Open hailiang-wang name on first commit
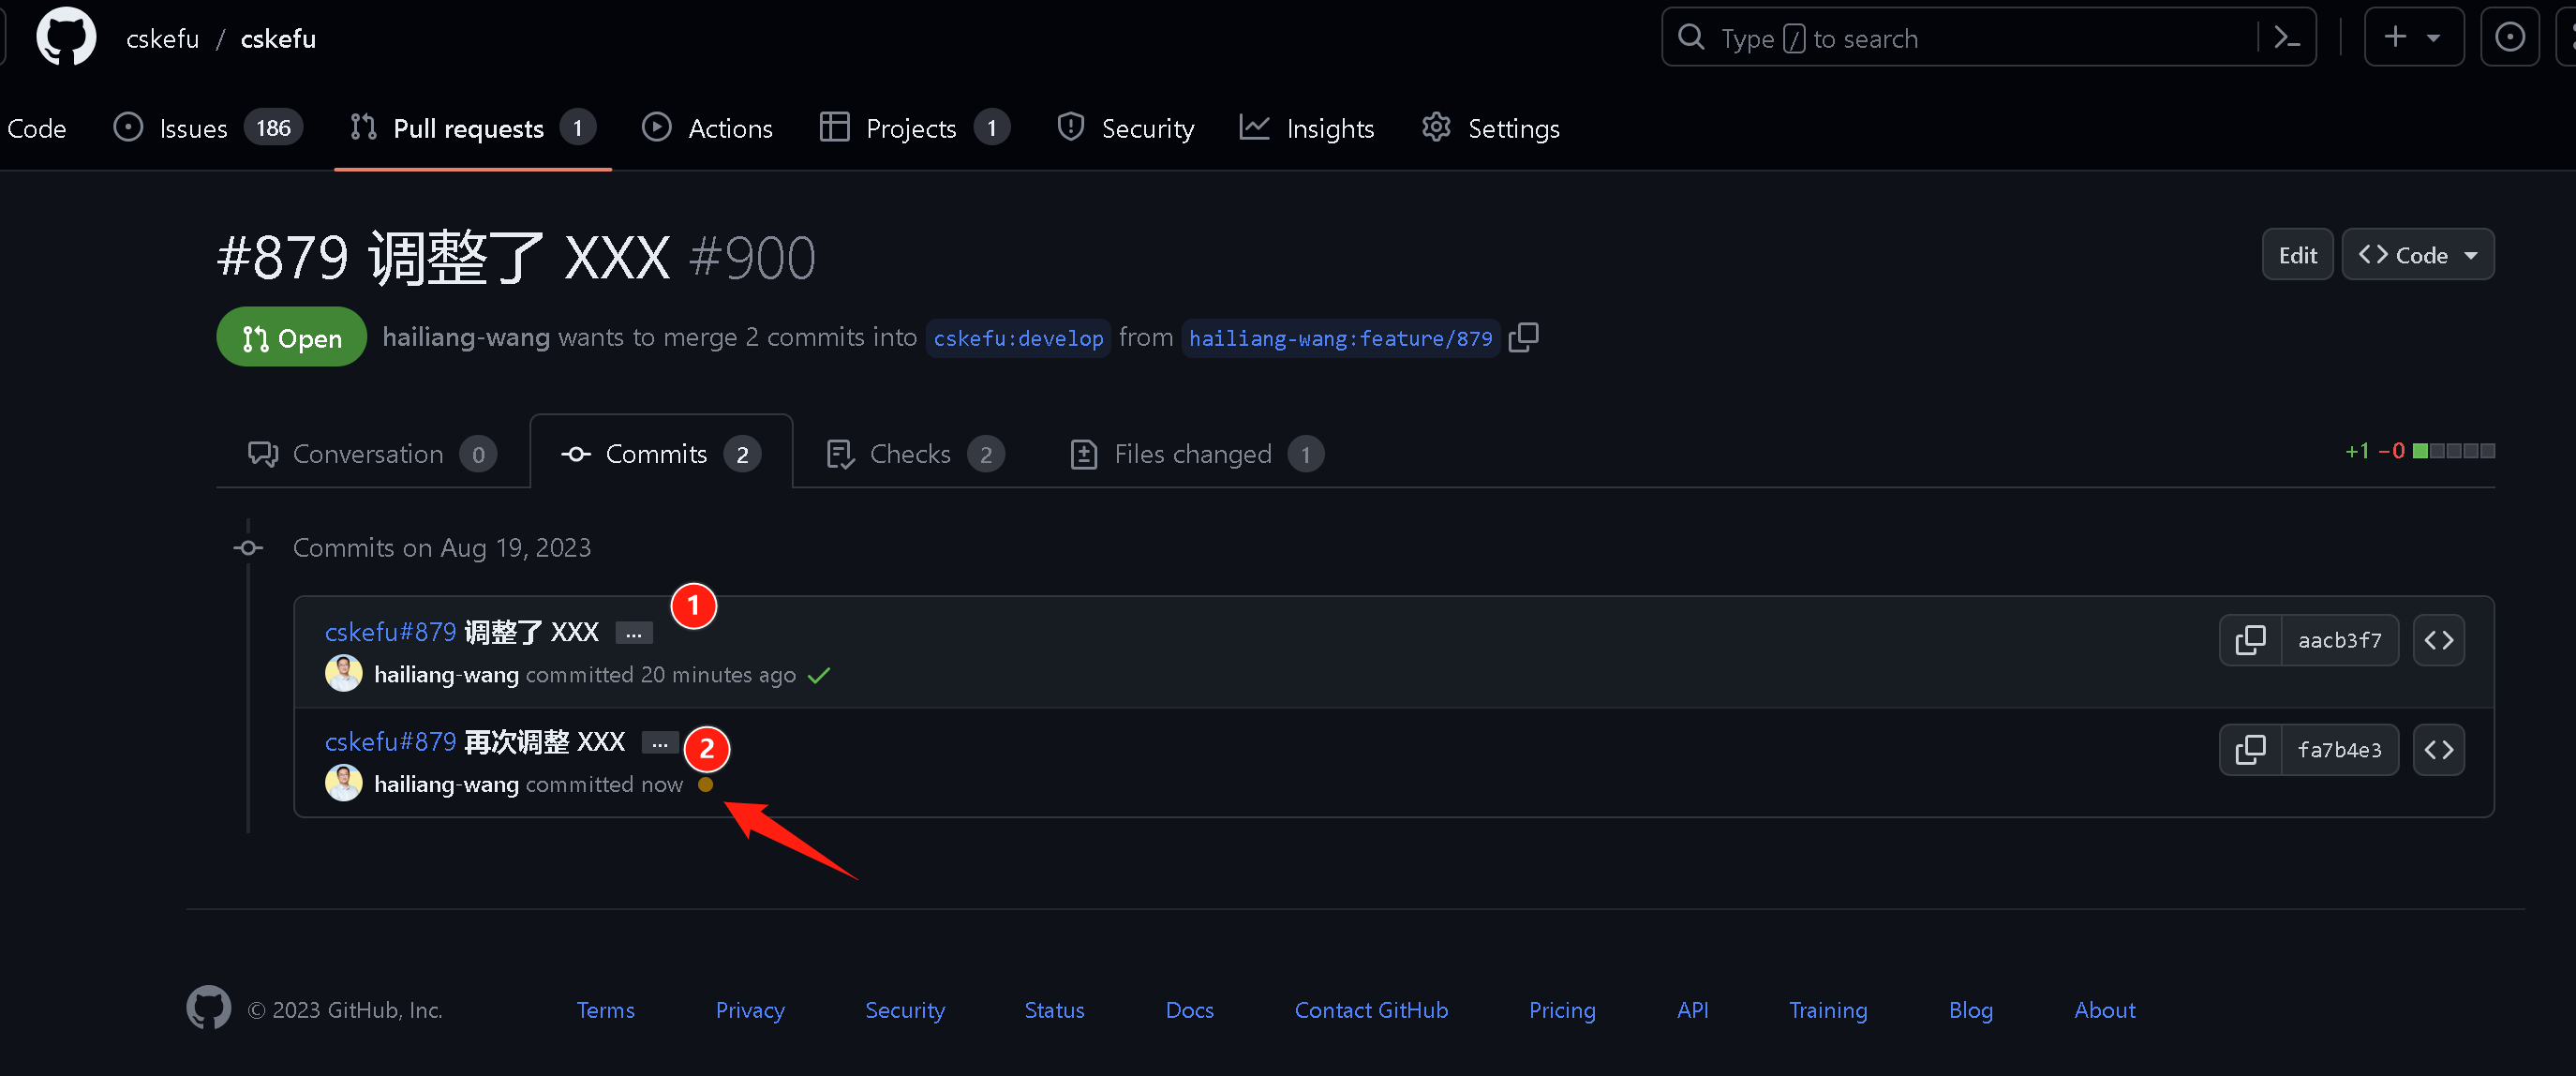This screenshot has width=2576, height=1076. [446, 675]
